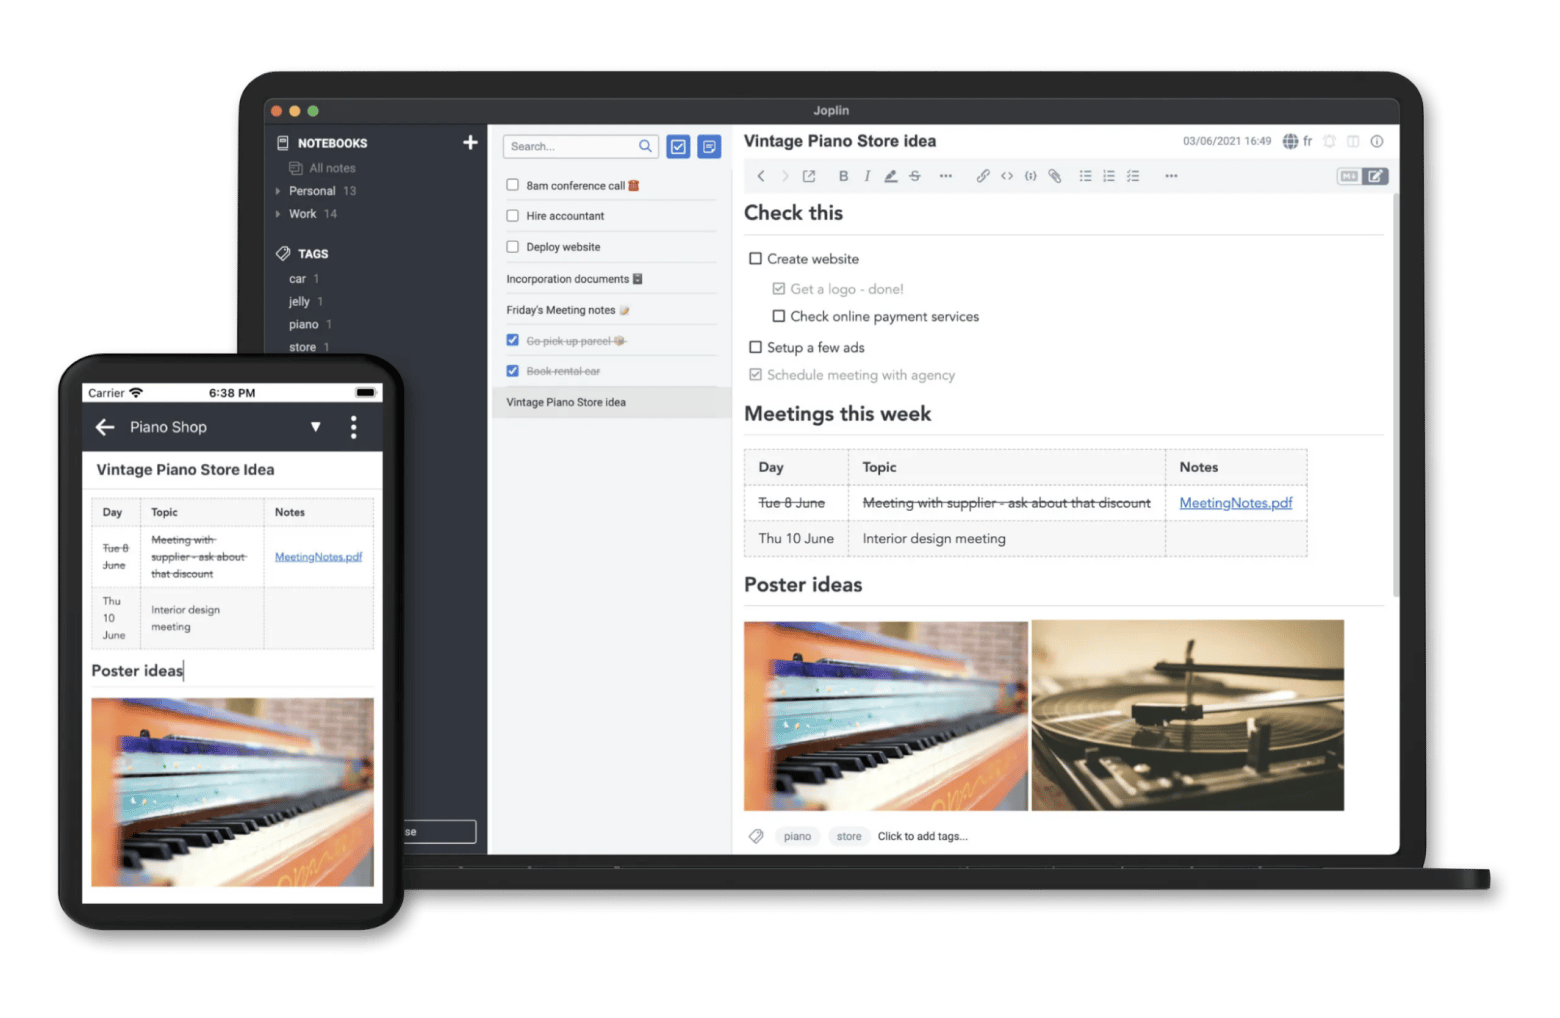Create a new to-do with the checkbox button
Image resolution: width=1560 pixels, height=1018 pixels.
coord(678,147)
